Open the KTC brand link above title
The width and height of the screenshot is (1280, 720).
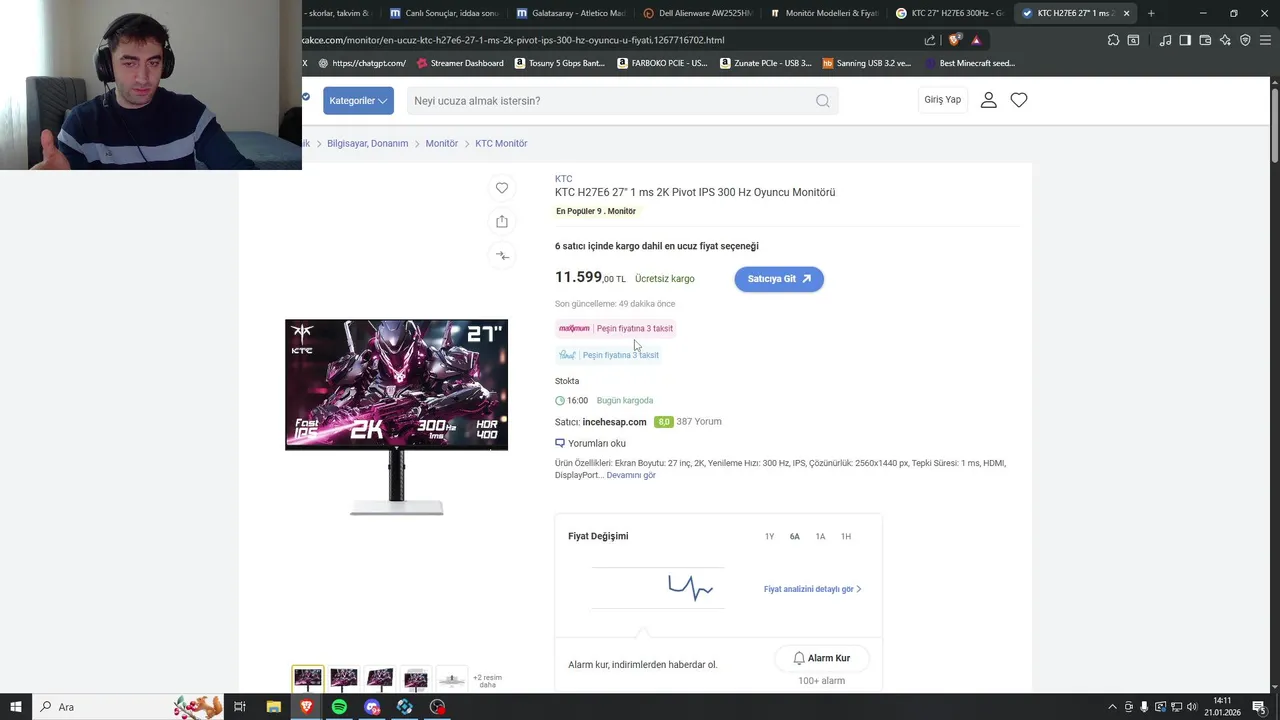(564, 179)
